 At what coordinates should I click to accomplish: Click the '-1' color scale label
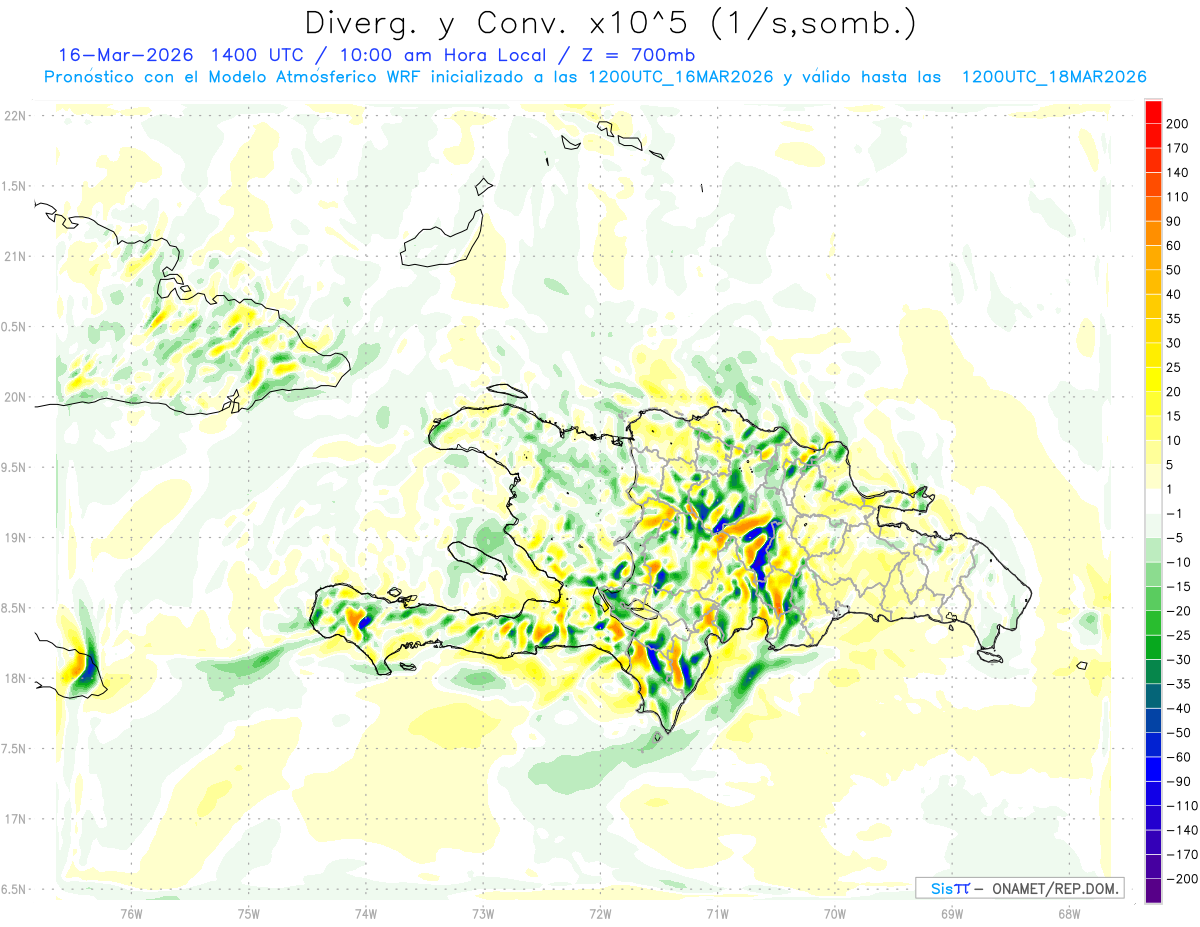pyautogui.click(x=1174, y=514)
